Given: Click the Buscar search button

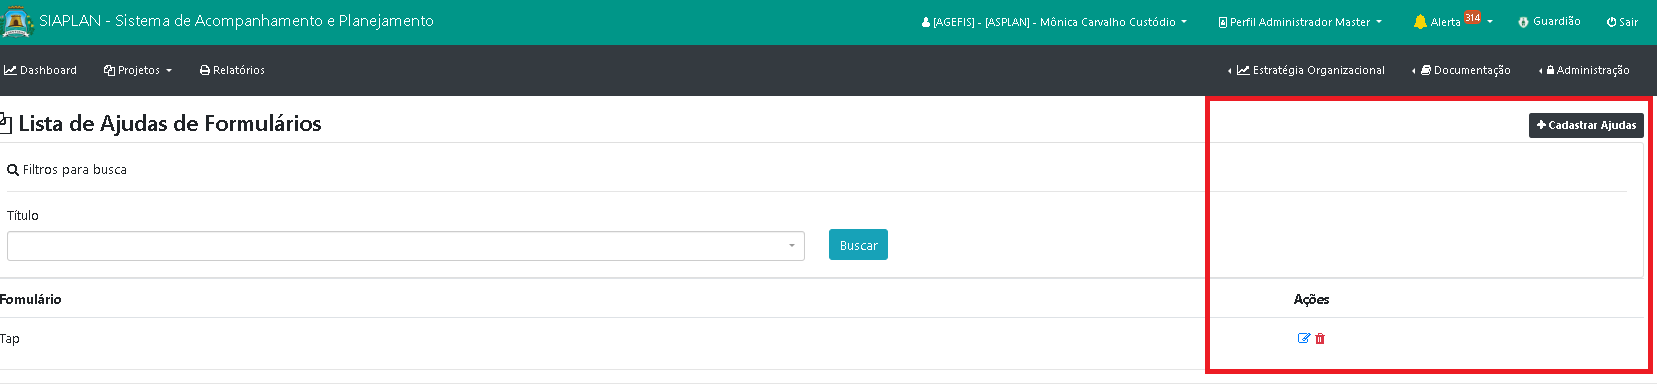Looking at the screenshot, I should pyautogui.click(x=858, y=245).
